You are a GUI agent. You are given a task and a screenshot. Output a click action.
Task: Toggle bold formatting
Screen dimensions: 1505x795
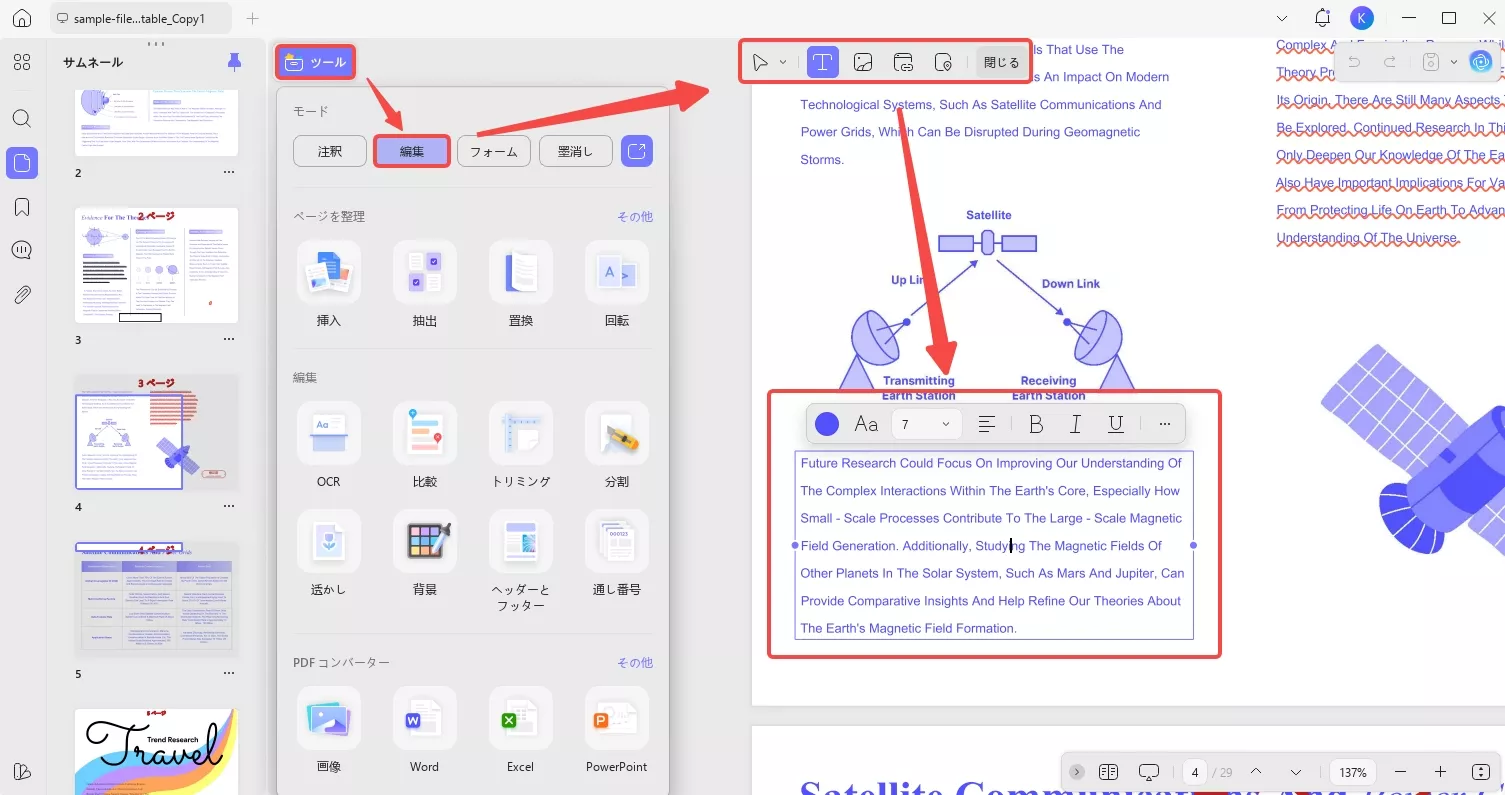tap(1036, 424)
